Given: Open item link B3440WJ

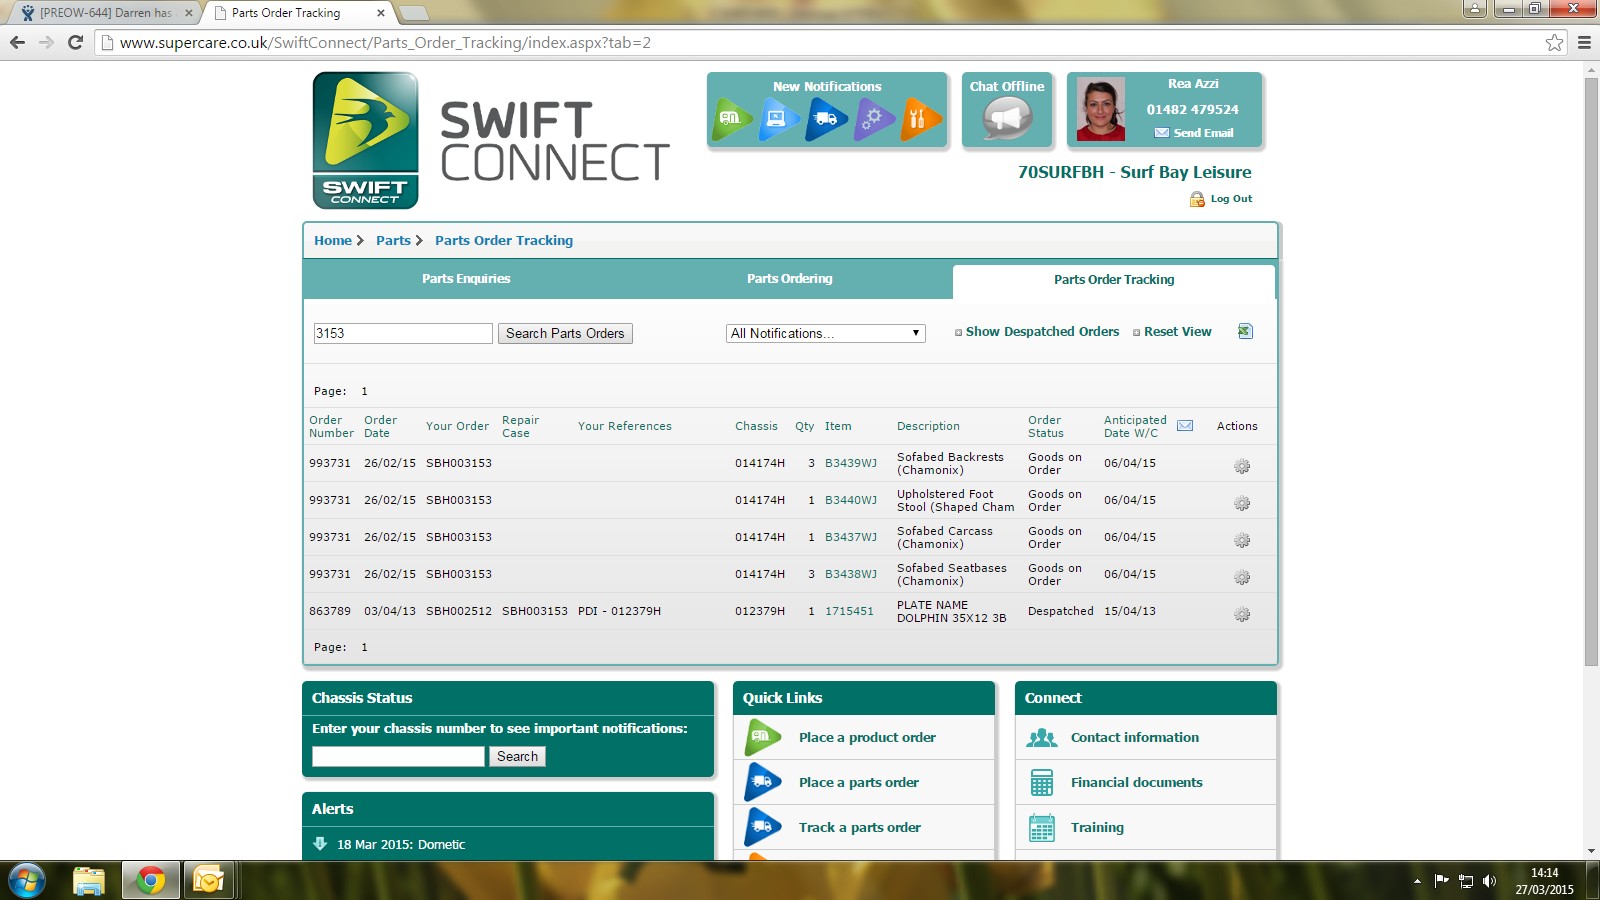Looking at the screenshot, I should (850, 500).
